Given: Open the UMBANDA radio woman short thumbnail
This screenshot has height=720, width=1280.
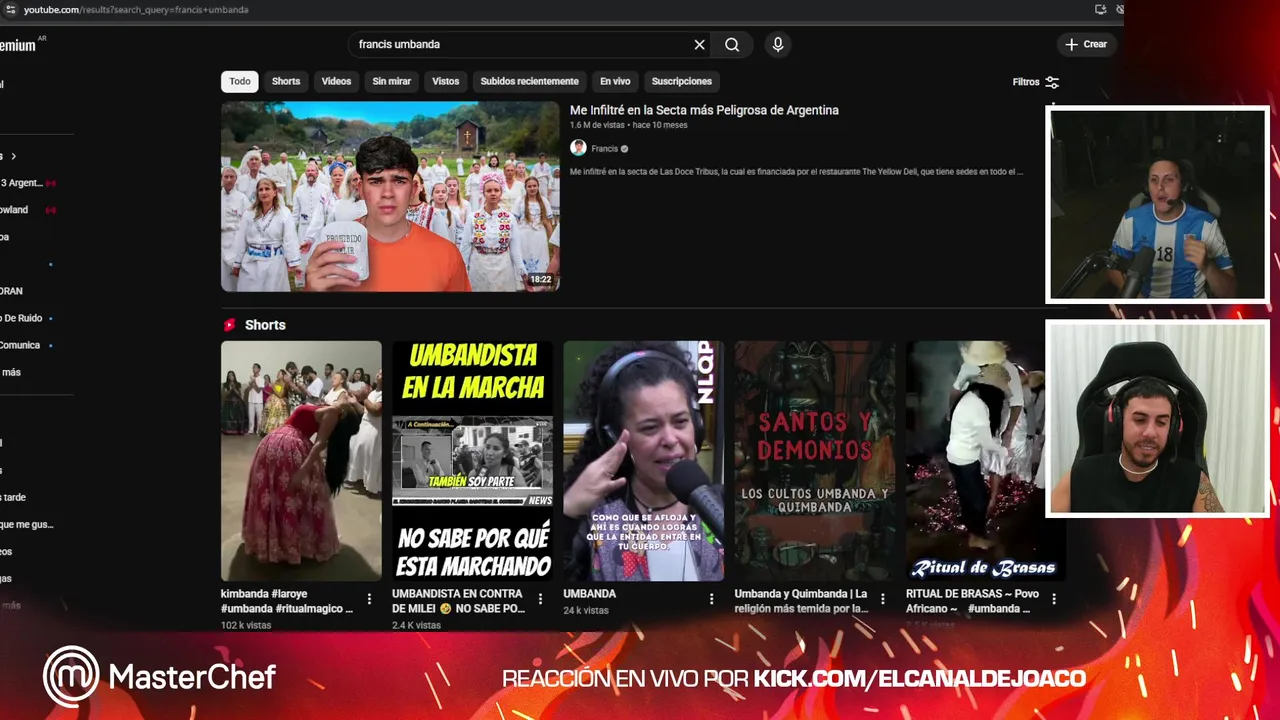Looking at the screenshot, I should (x=643, y=461).
